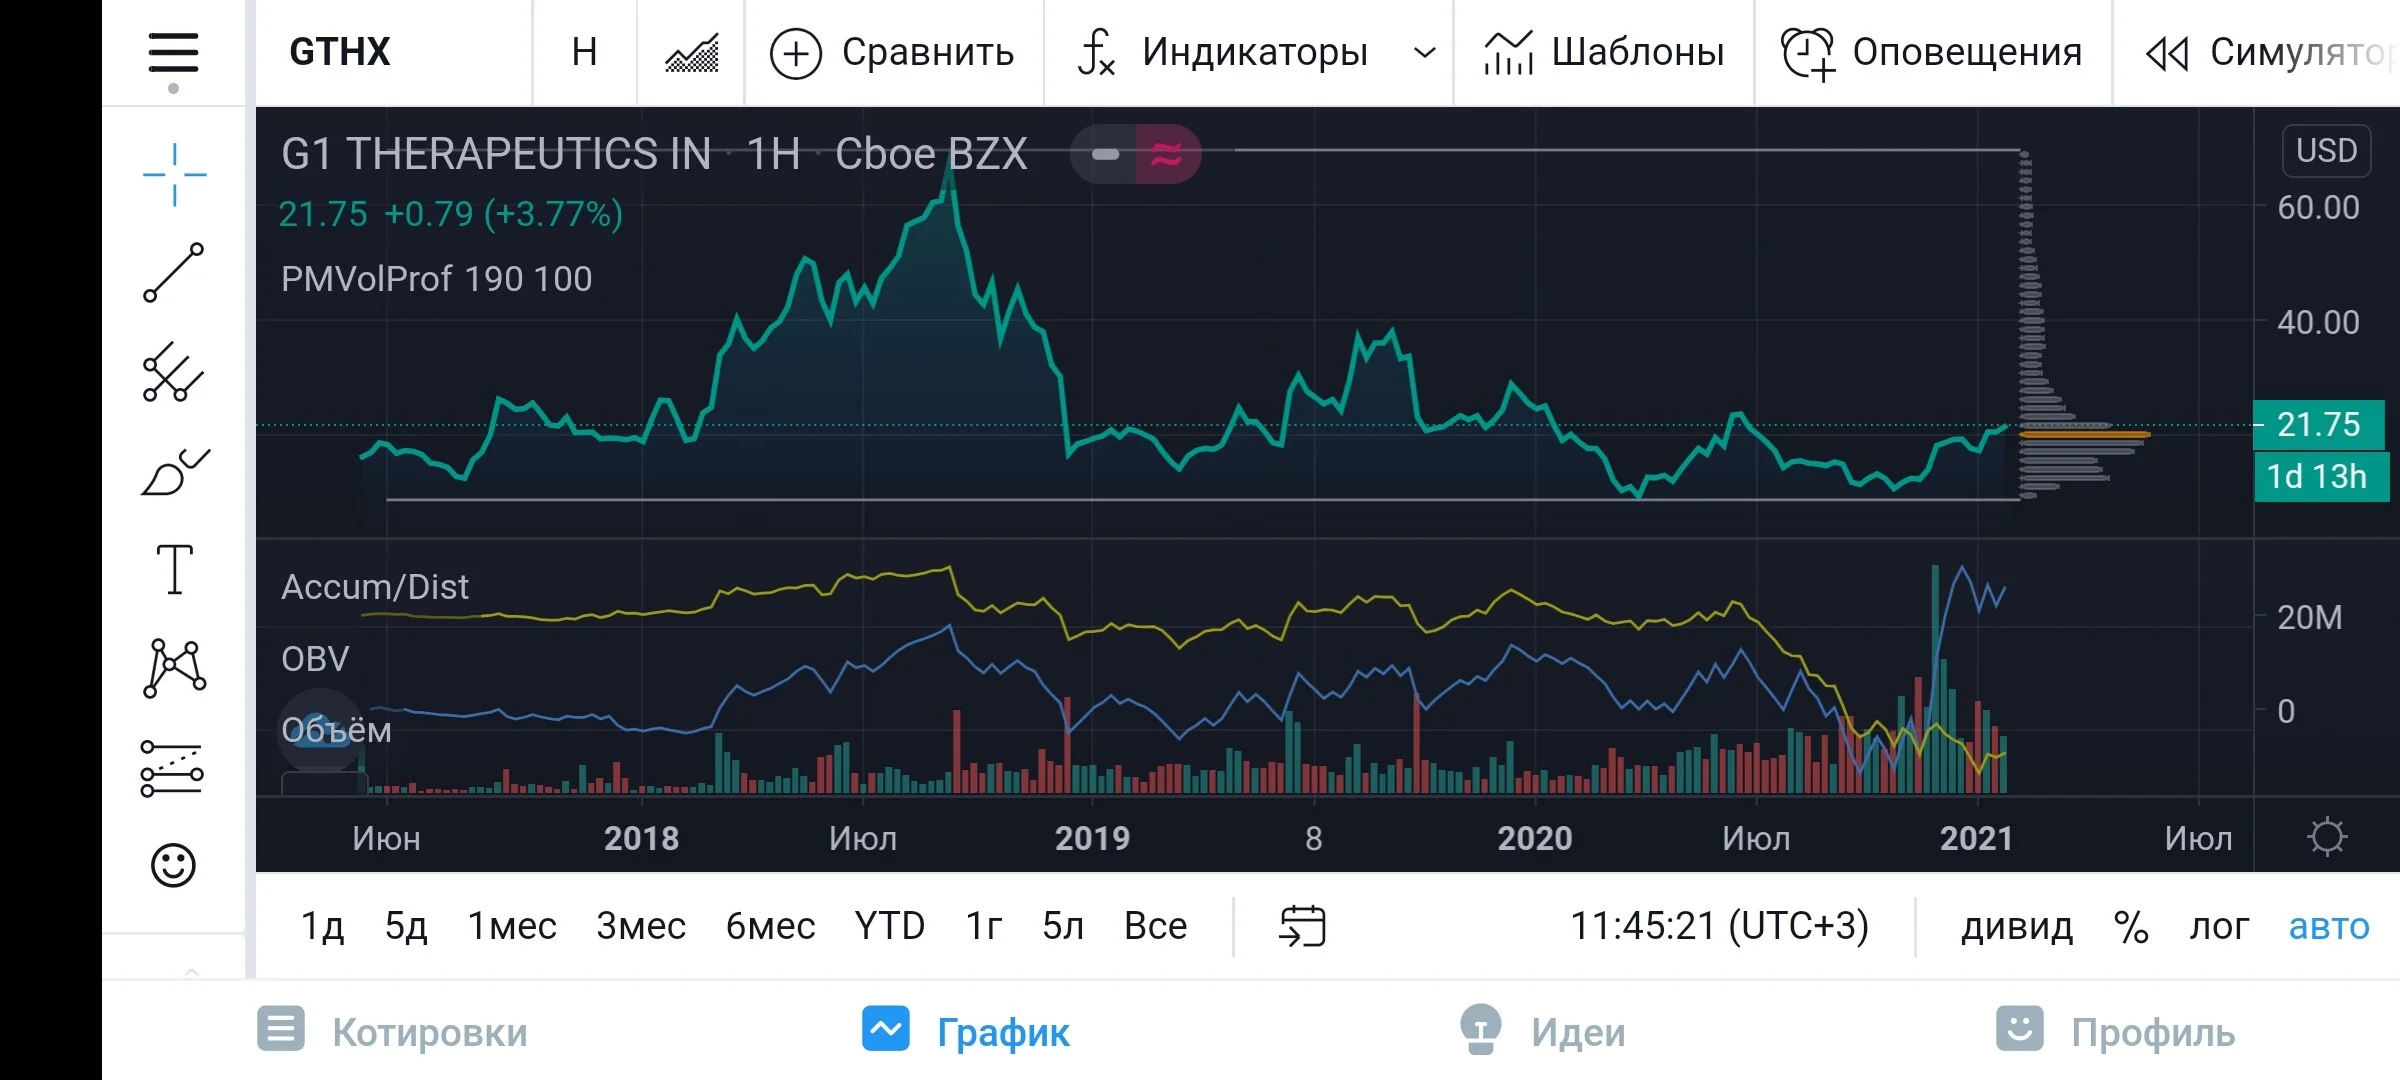This screenshot has height=1080, width=2400.
Task: Select the pitchfork drawing tool
Action: [x=174, y=372]
